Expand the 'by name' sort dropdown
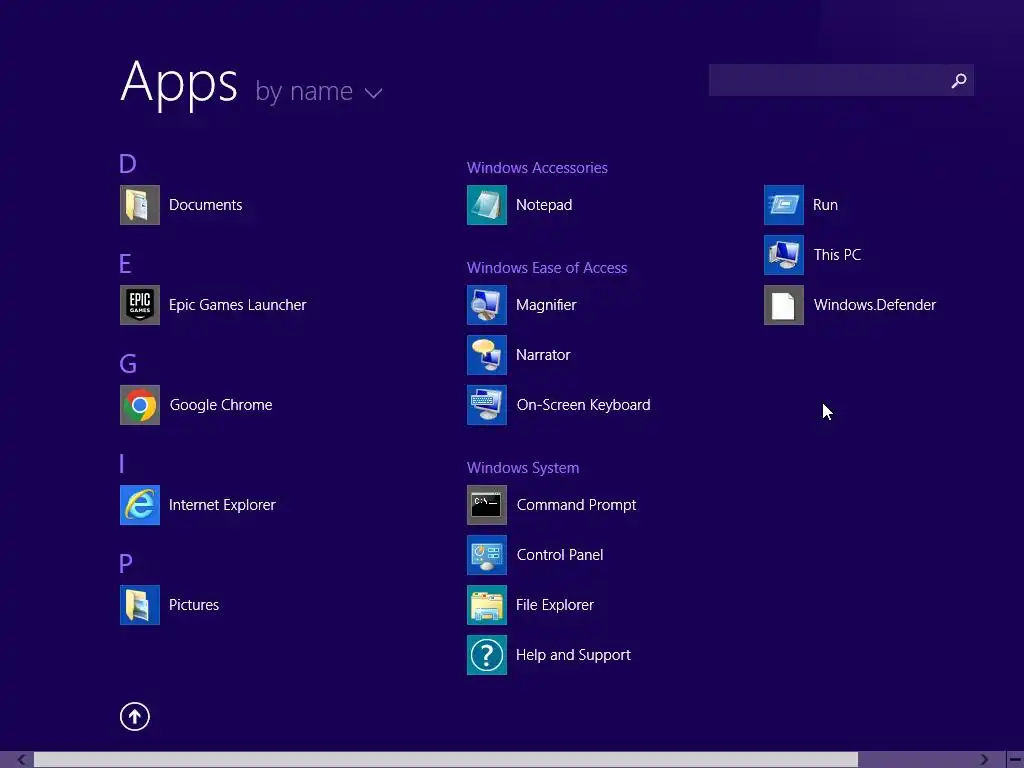 [319, 92]
